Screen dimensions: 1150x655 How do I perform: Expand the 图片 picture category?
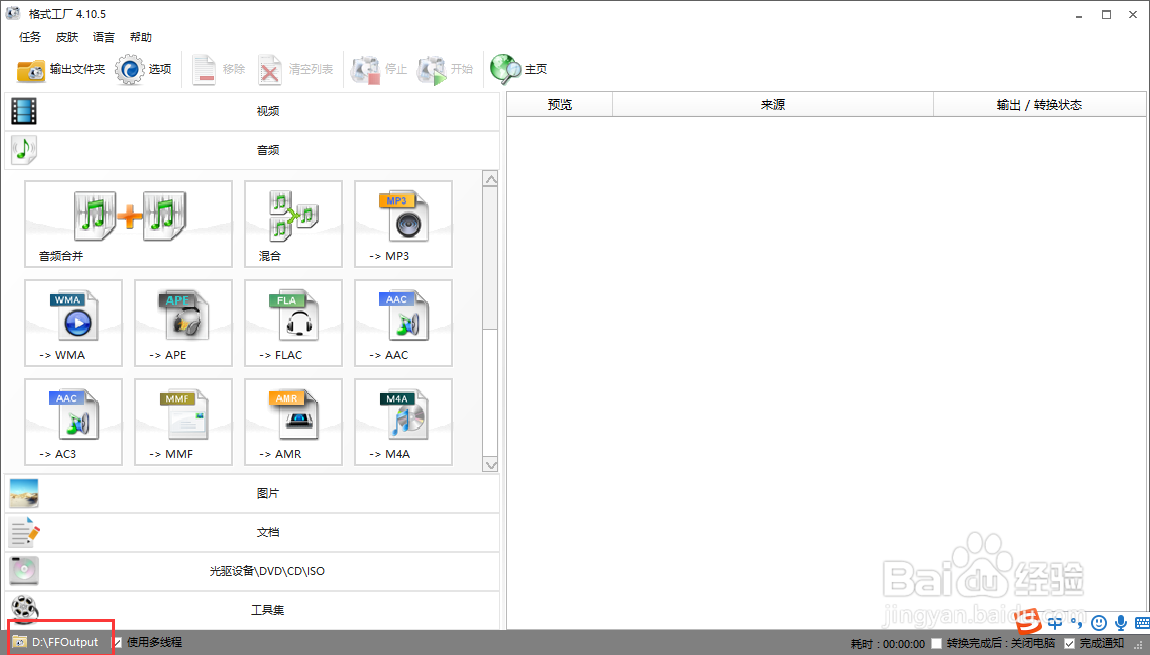pos(252,494)
